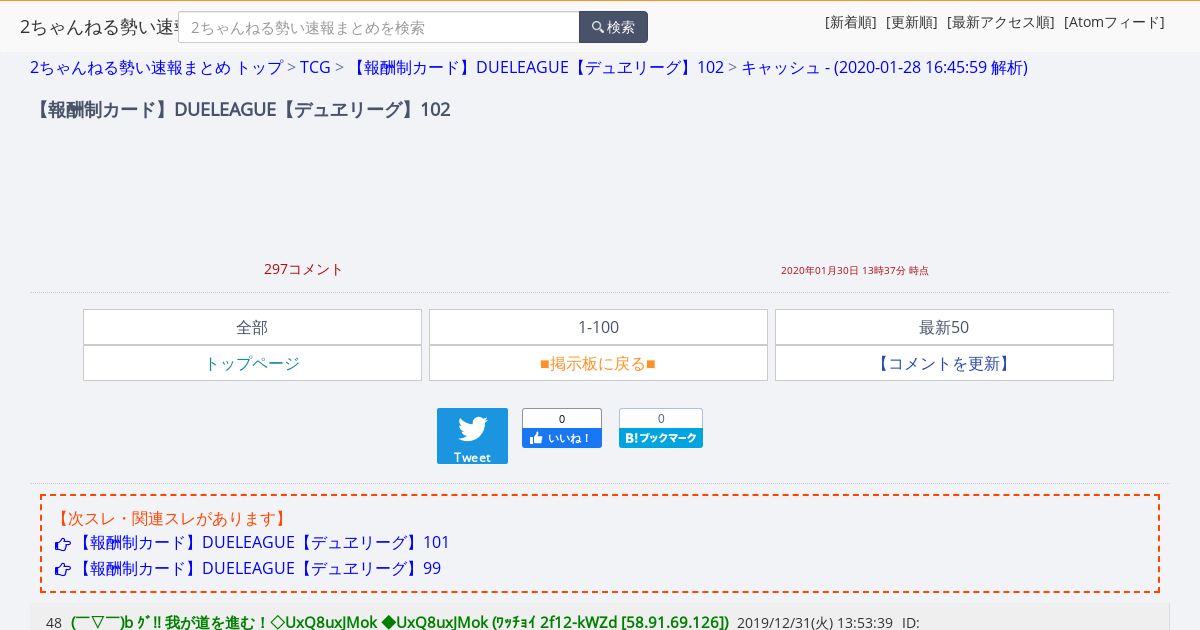Screen dimensions: 1200x630
Task: Click the 次スレ・関連スレがあります notice text
Action: pyautogui.click(x=171, y=518)
